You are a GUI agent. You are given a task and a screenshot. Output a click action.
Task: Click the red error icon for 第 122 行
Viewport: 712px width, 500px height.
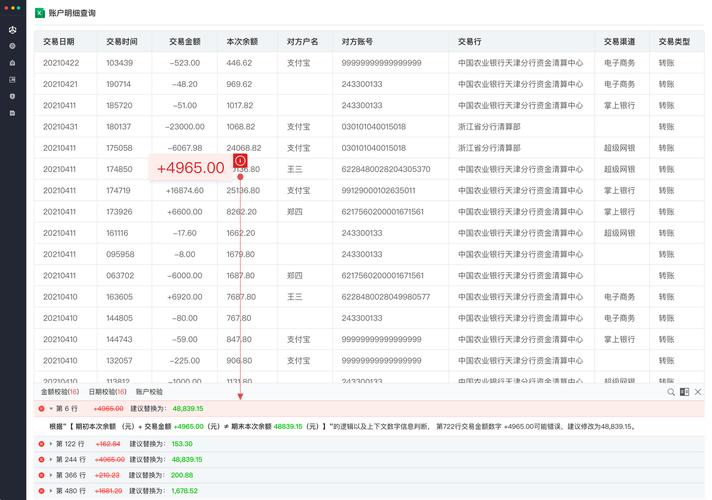tap(41, 444)
